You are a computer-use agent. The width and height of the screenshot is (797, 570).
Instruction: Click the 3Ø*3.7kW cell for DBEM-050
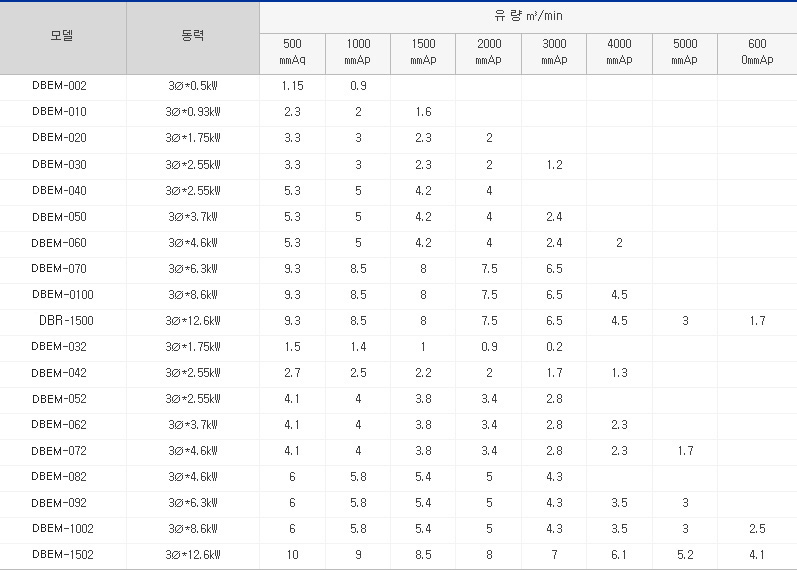click(x=193, y=217)
